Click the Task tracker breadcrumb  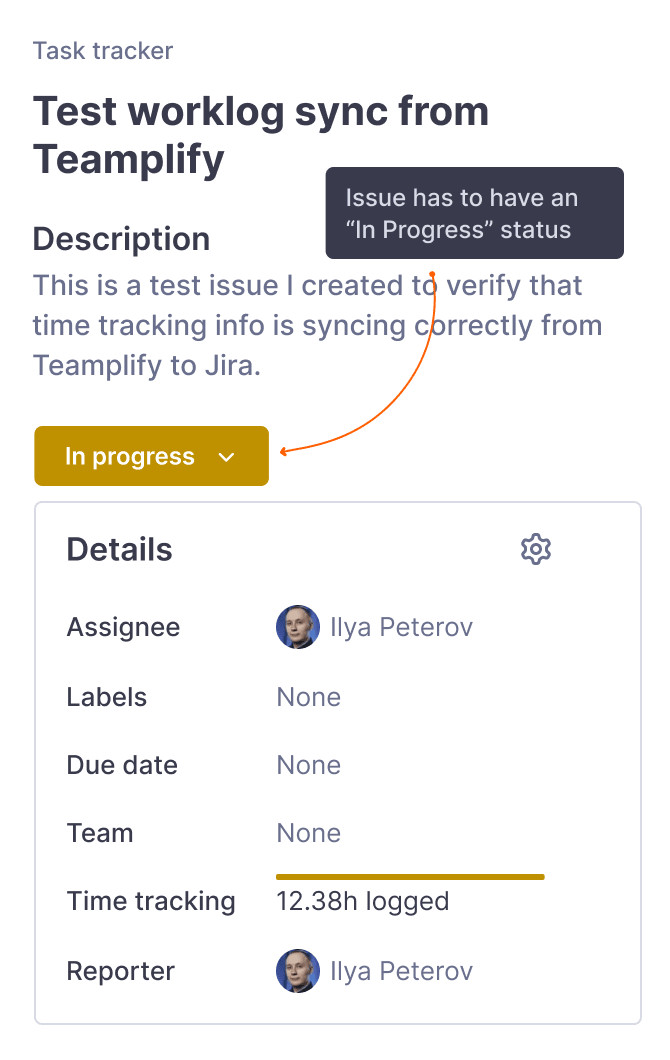pos(103,51)
